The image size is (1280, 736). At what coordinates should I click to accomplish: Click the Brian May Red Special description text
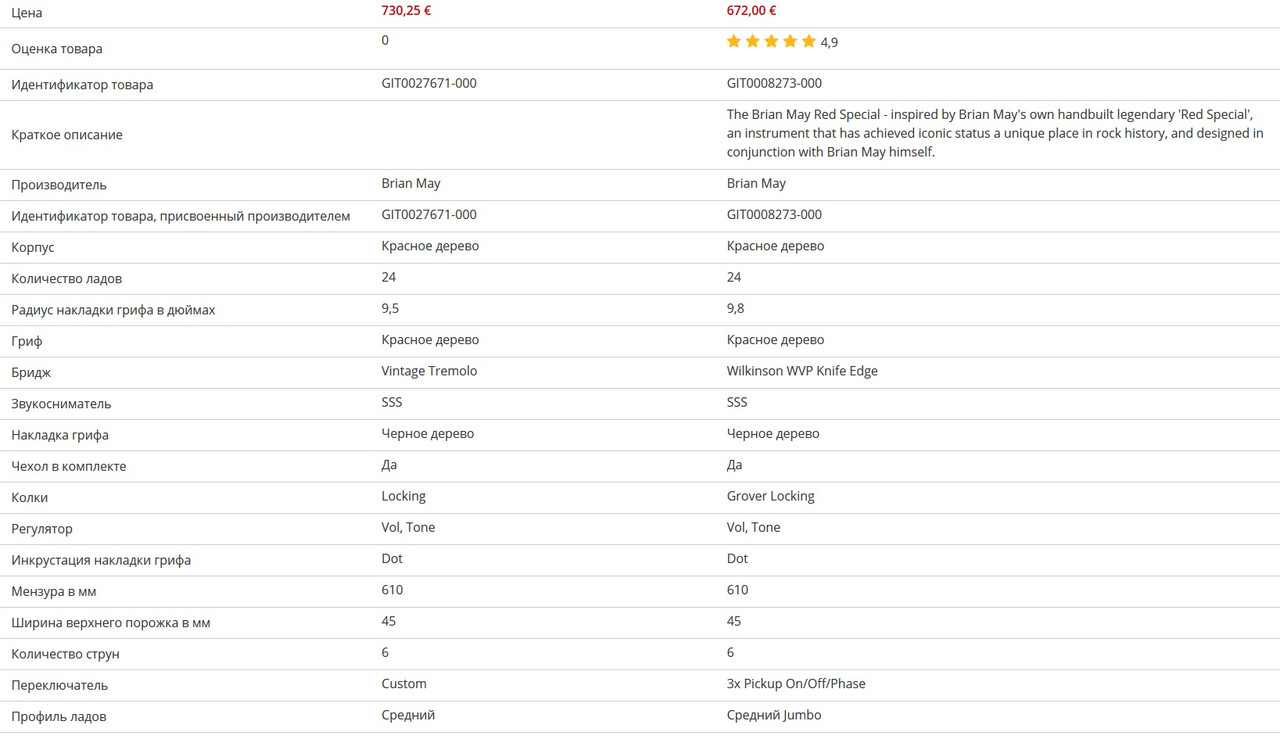coord(995,133)
